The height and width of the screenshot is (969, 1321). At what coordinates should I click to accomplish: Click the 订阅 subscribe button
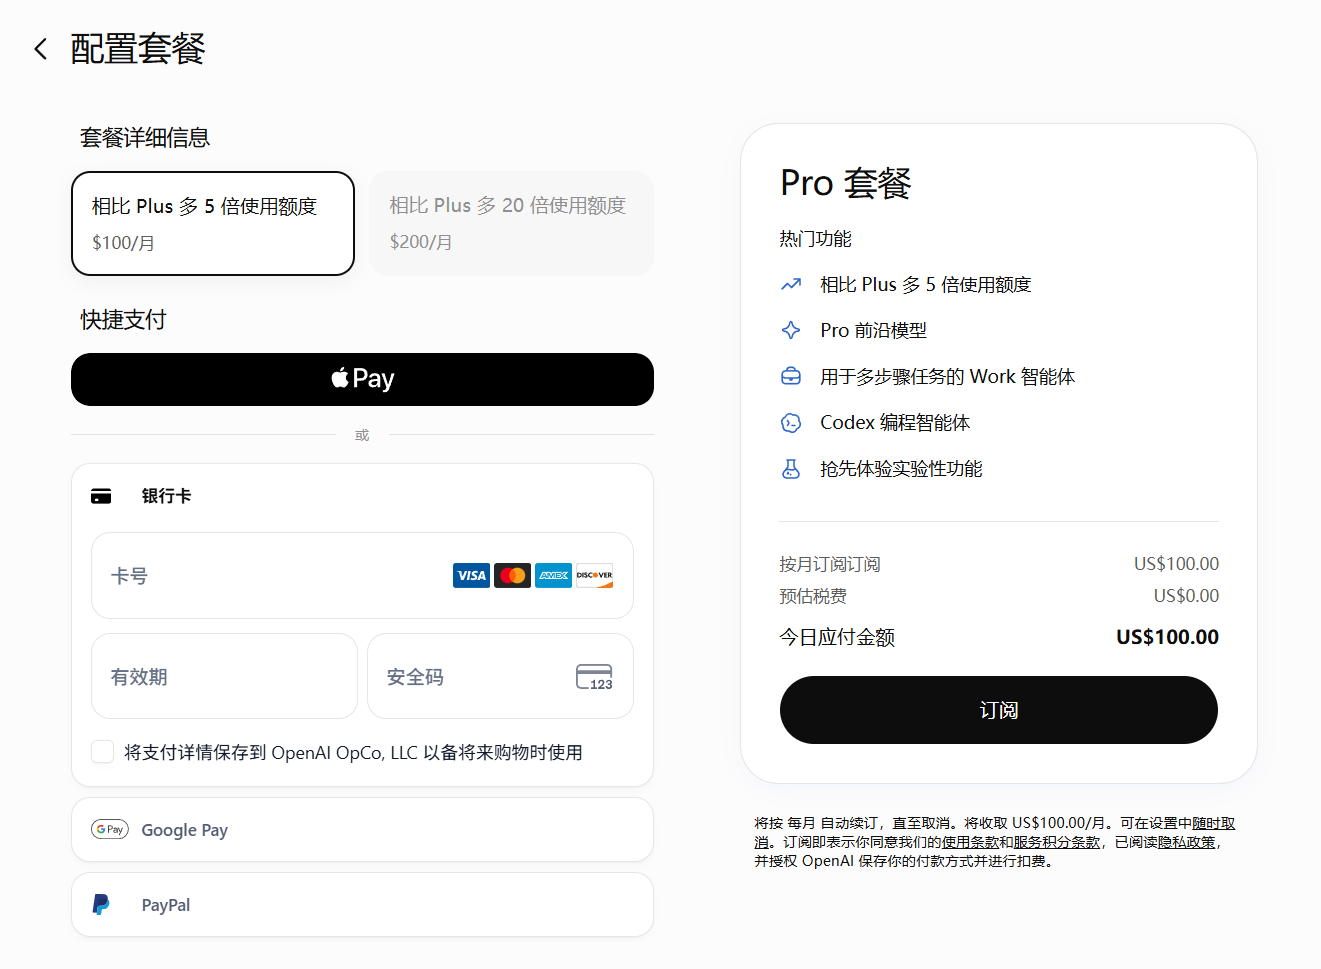click(x=999, y=710)
